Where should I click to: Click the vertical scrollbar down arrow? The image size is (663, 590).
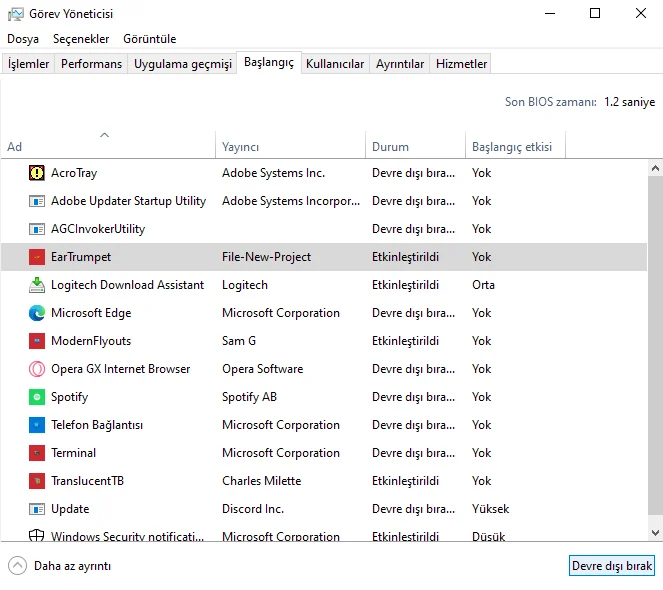click(655, 533)
